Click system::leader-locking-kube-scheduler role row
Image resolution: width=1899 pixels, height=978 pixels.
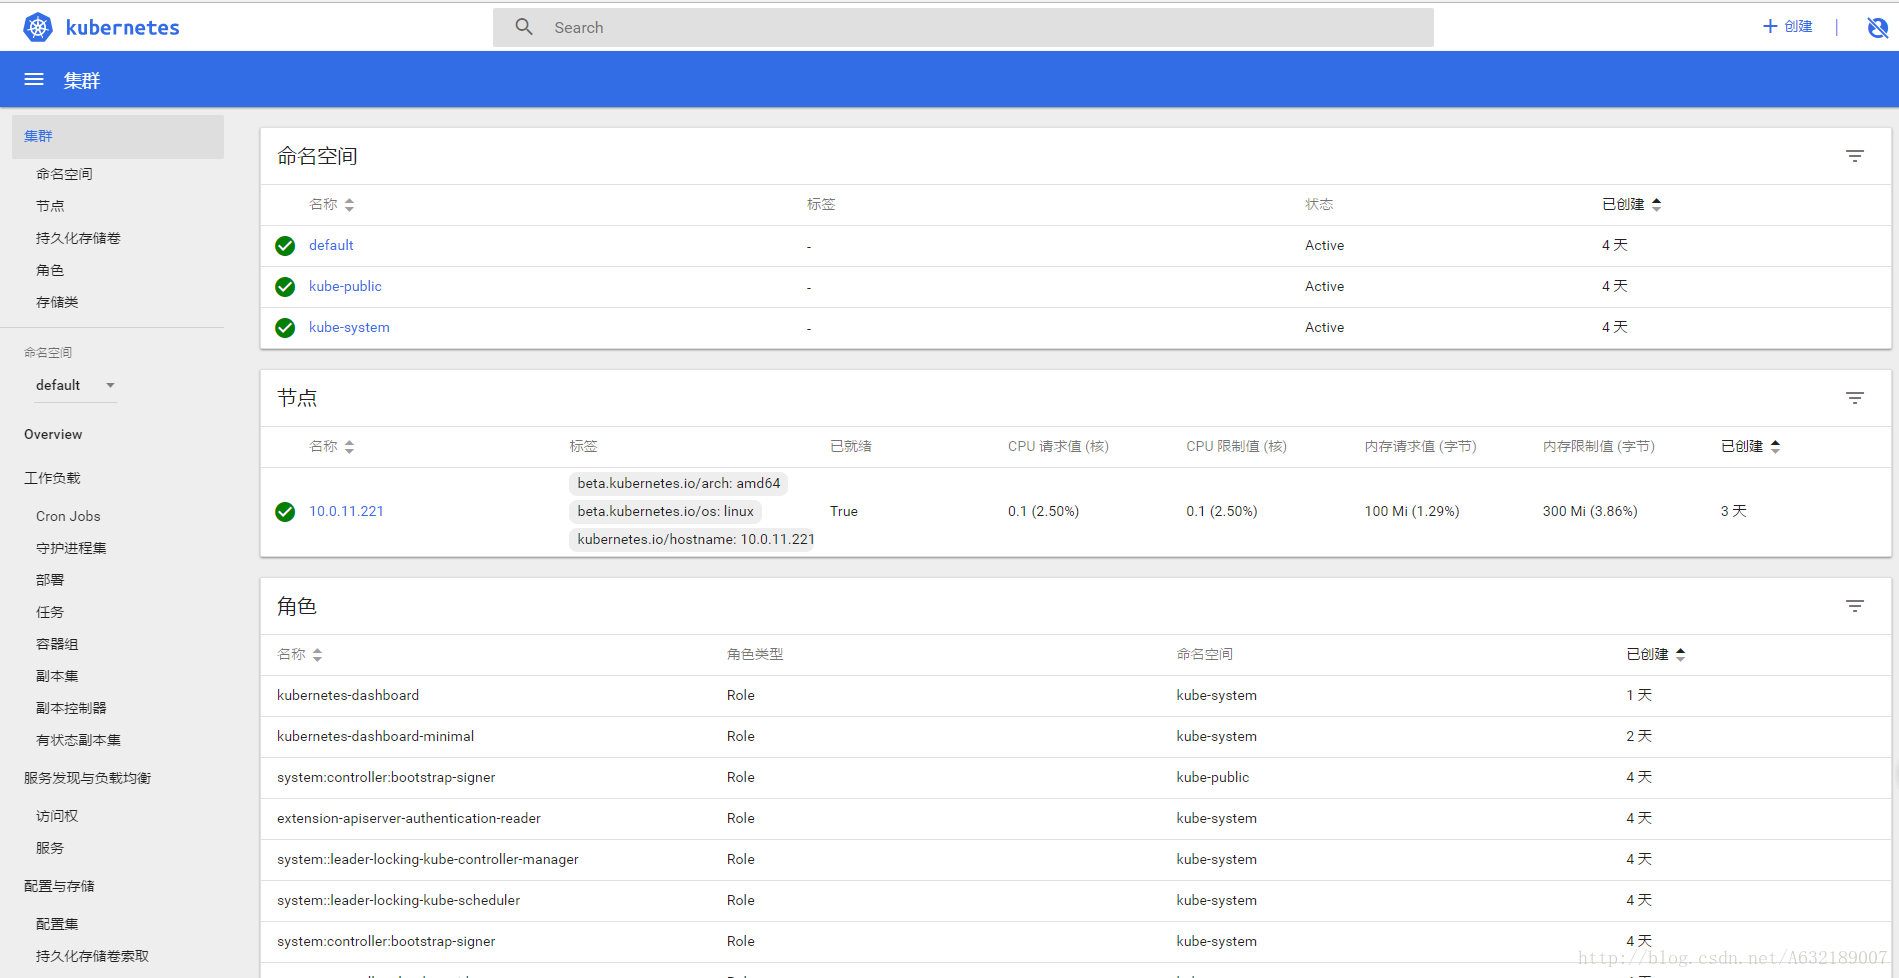coord(1076,900)
